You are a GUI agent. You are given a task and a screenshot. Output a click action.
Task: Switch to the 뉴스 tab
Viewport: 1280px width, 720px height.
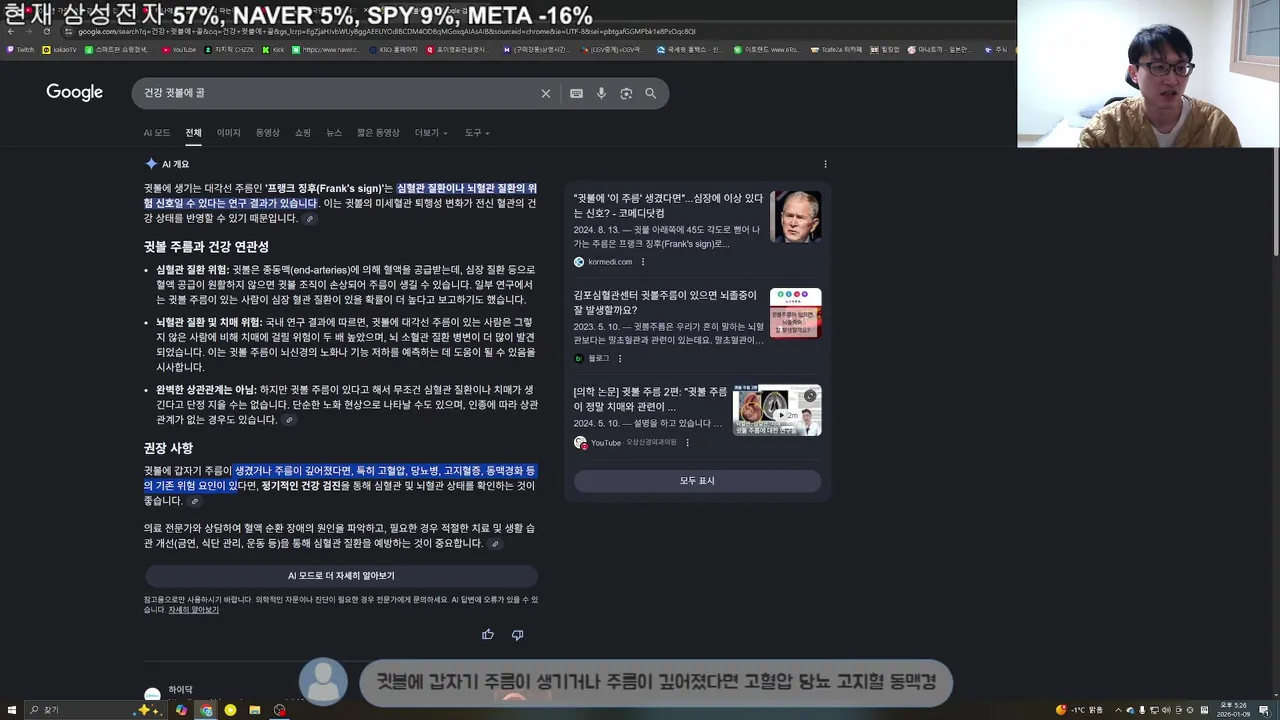pos(334,133)
